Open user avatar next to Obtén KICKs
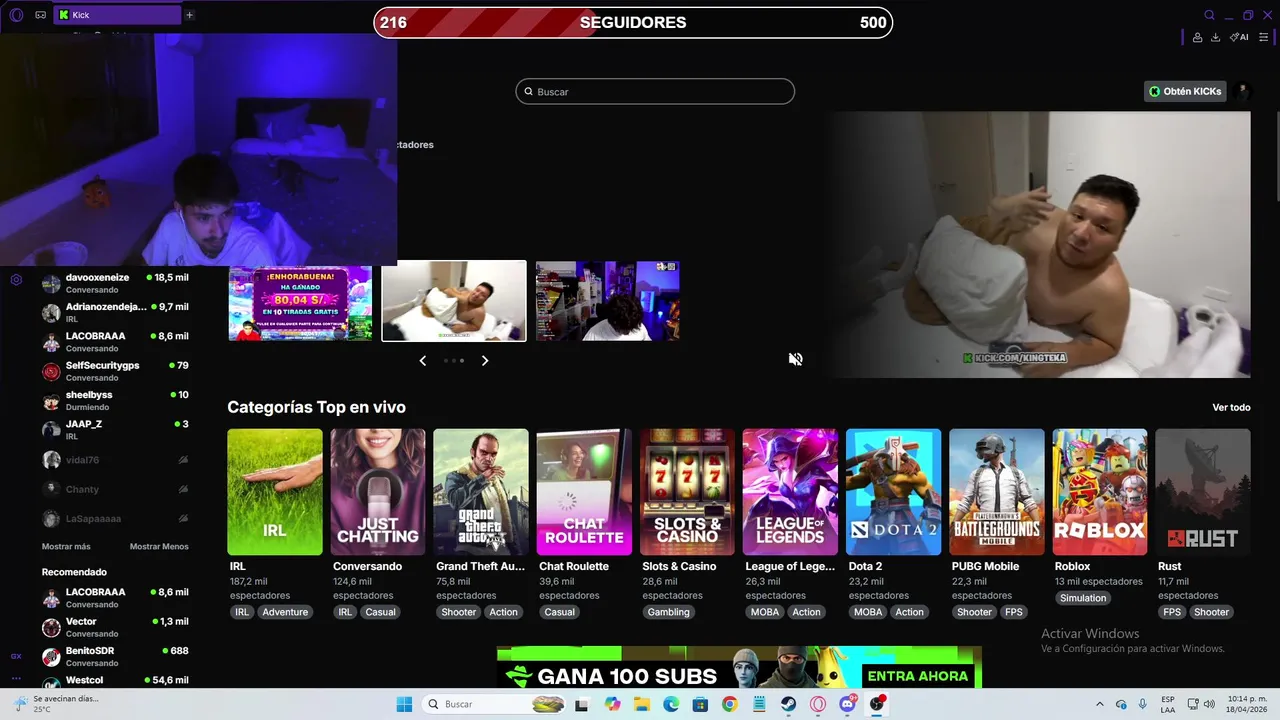Image resolution: width=1280 pixels, height=720 pixels. pos(1243,91)
